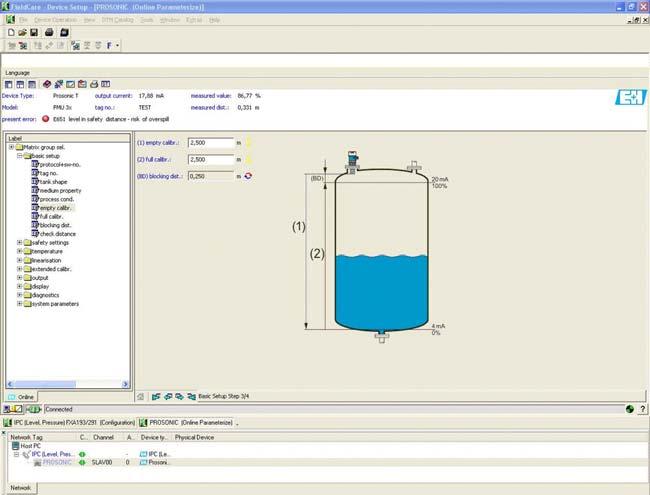The width and height of the screenshot is (650, 495).
Task: Expand the display folder
Action: (19, 286)
